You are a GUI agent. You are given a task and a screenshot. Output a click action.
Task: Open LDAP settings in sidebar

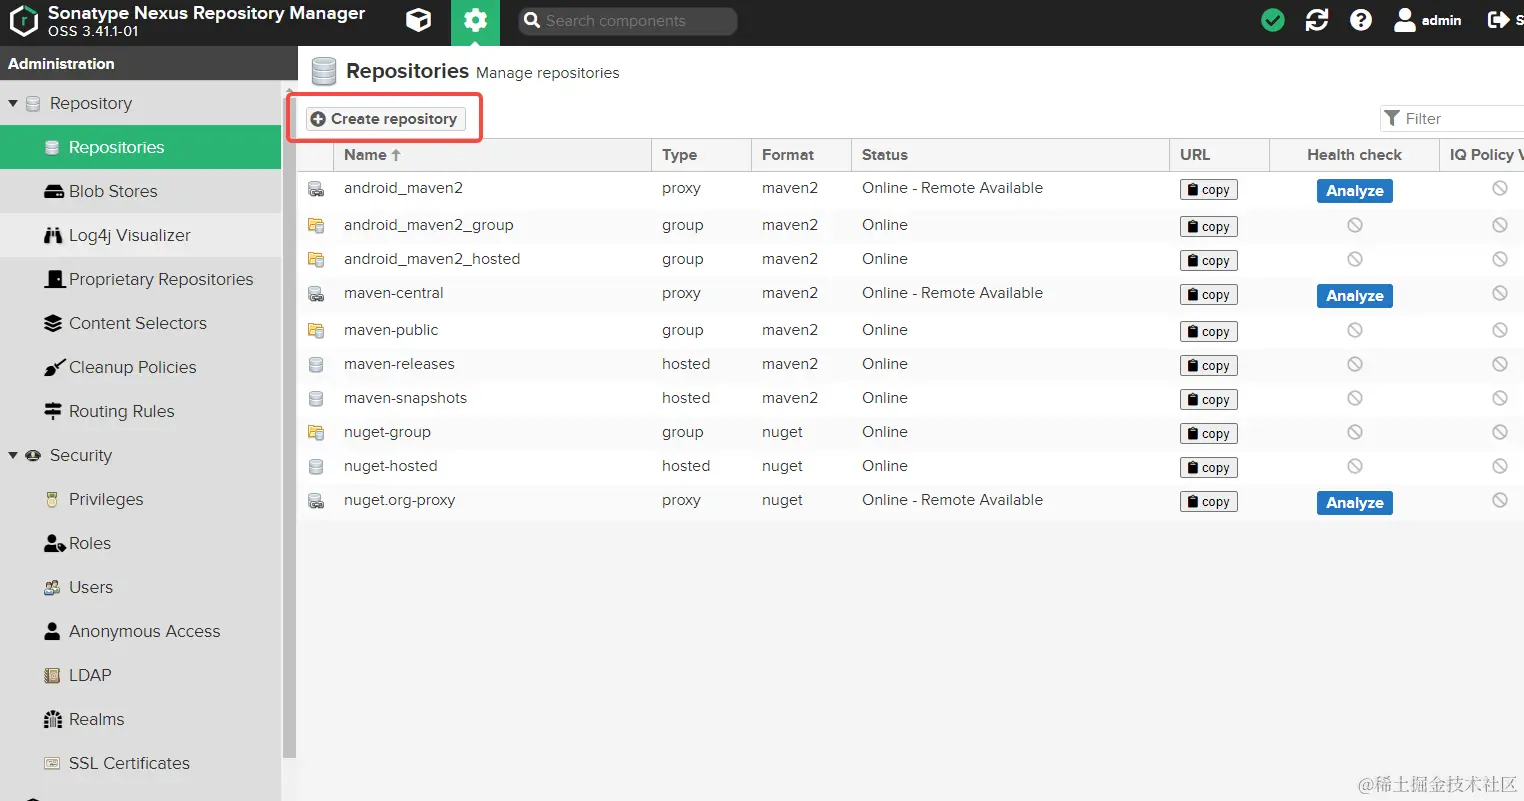tap(140, 675)
